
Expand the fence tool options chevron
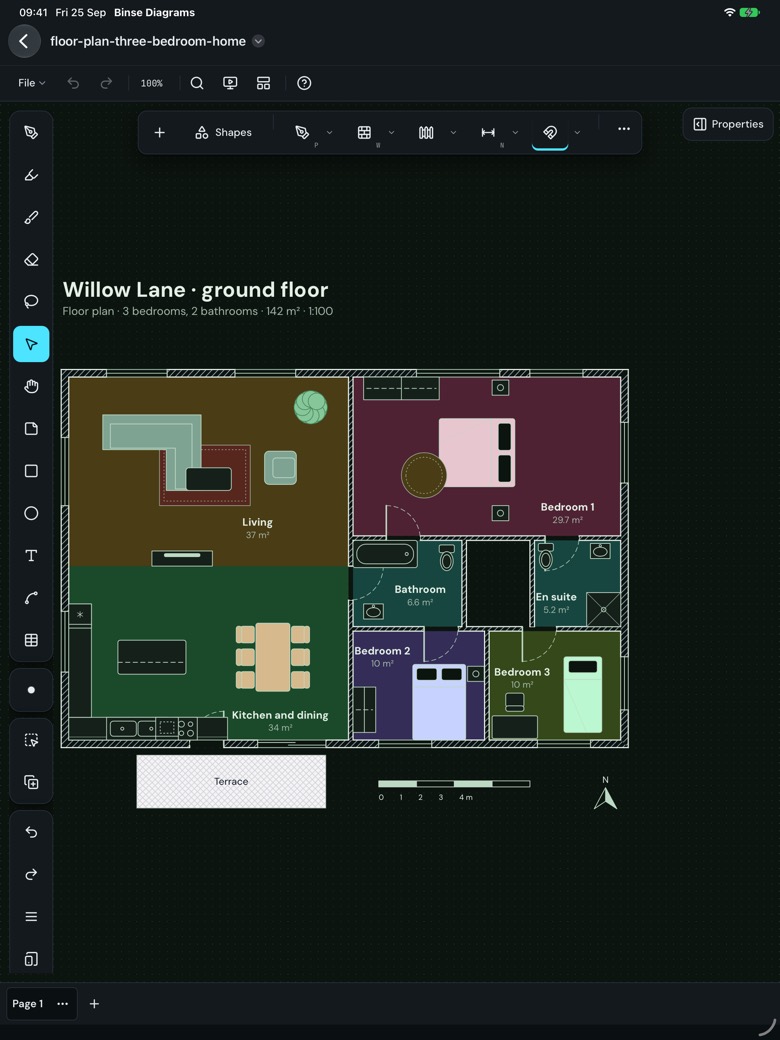click(x=453, y=133)
